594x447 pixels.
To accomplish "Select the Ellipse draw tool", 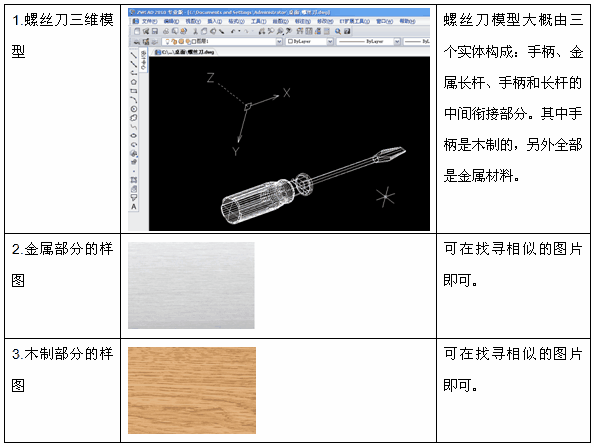I will tap(134, 136).
